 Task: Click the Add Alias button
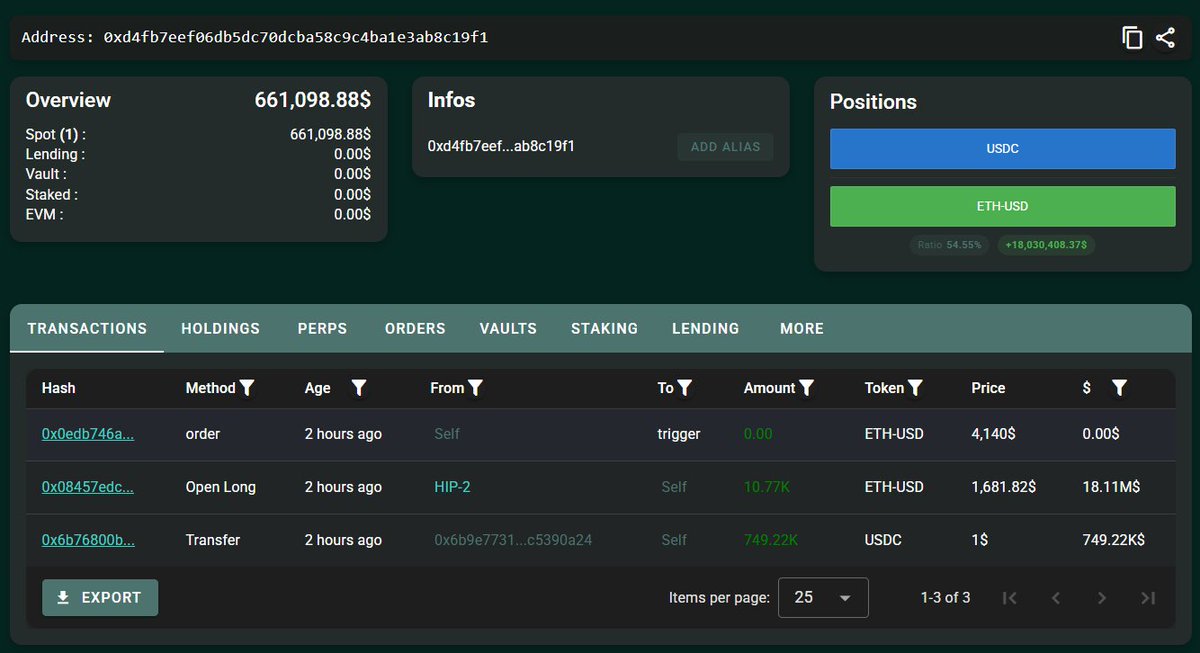[x=725, y=147]
